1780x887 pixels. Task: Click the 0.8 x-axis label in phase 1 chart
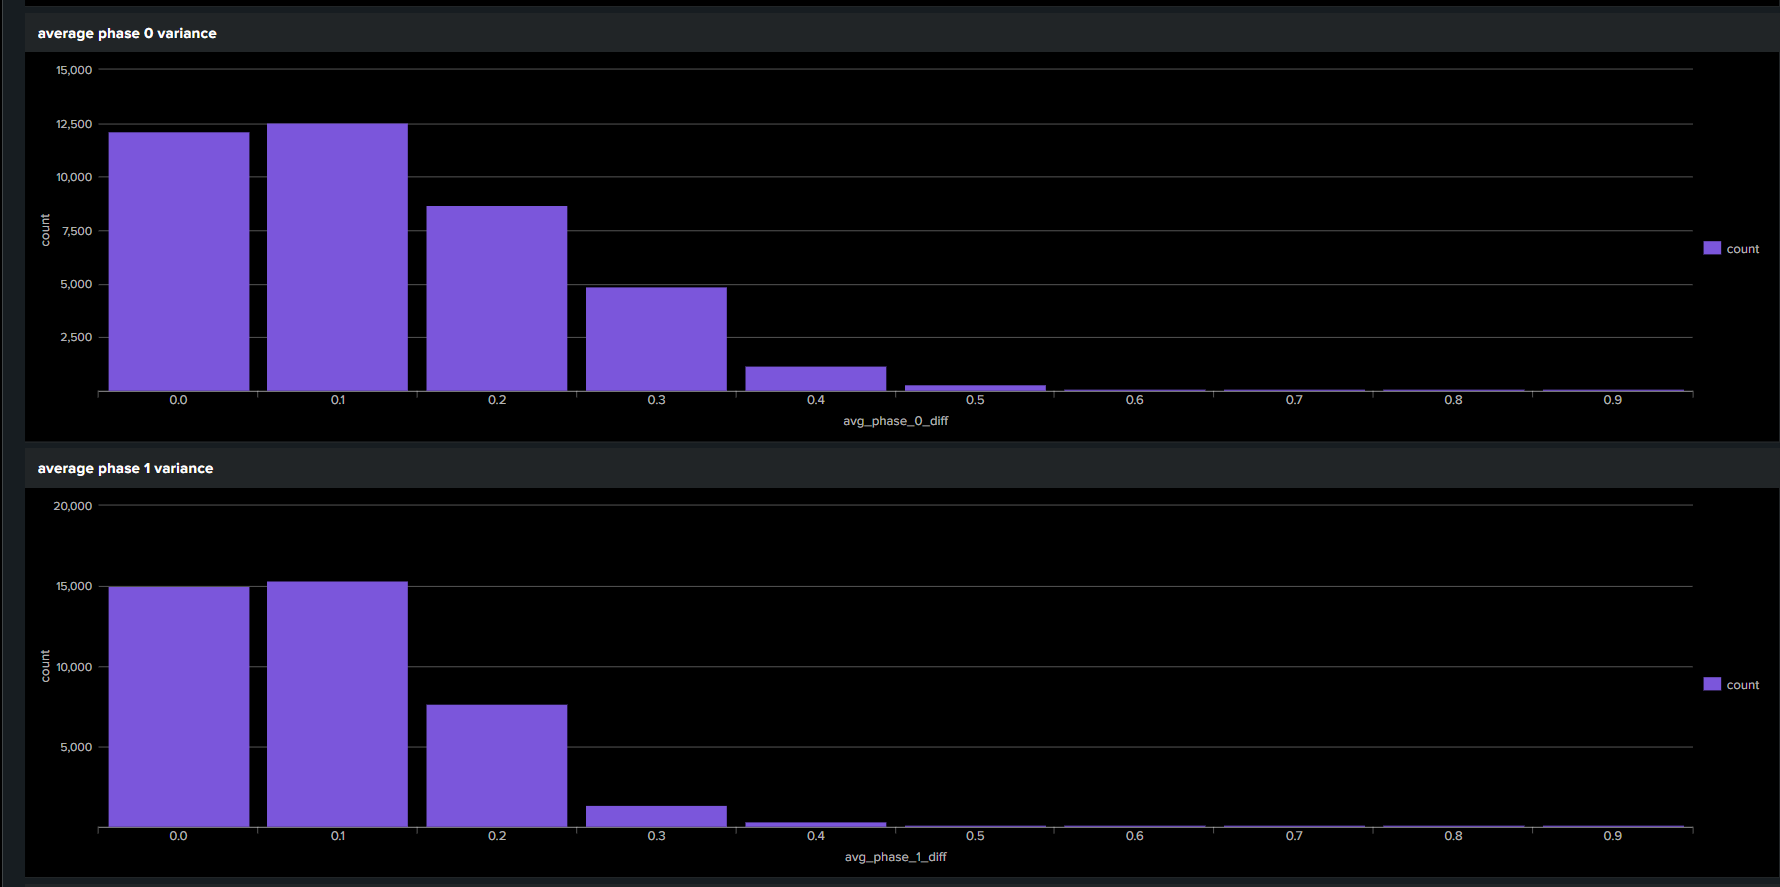pyautogui.click(x=1453, y=836)
